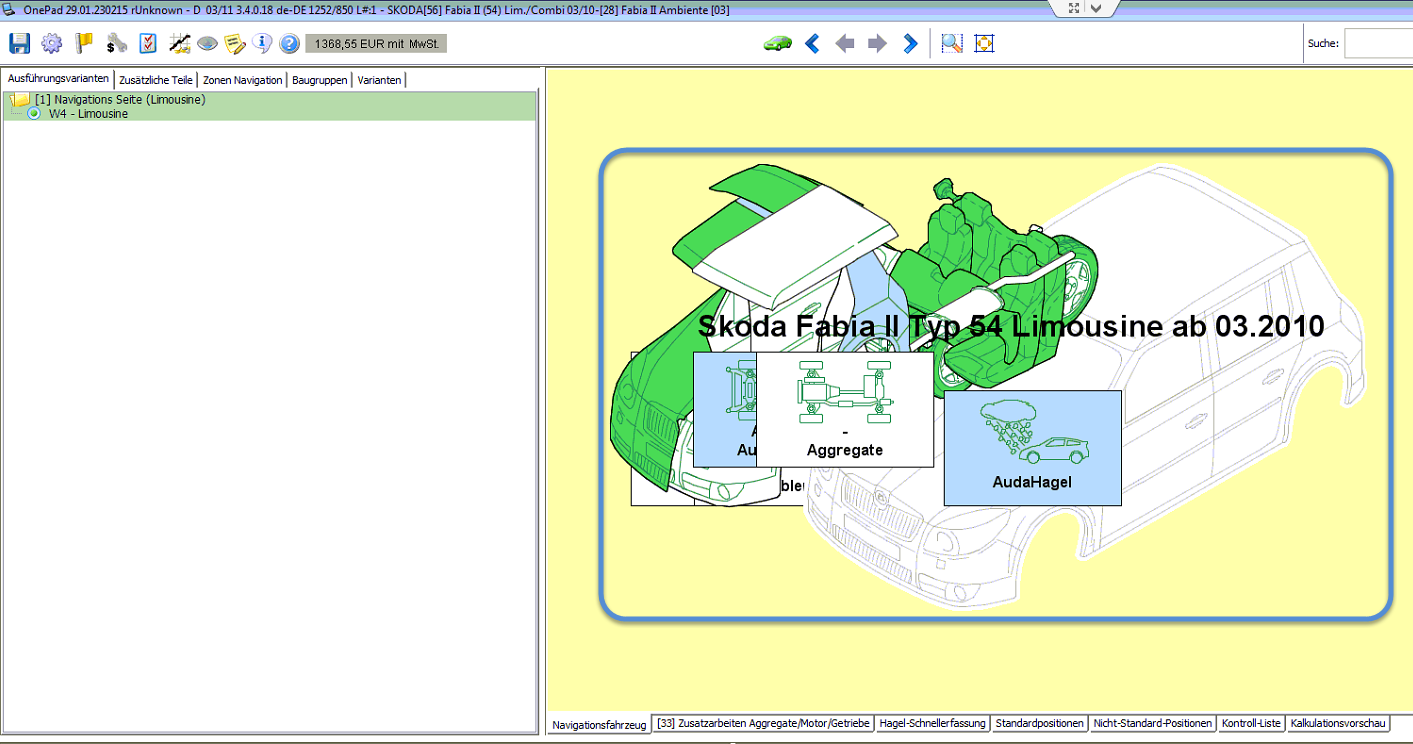Open the AudaHagel tile

click(x=1032, y=448)
